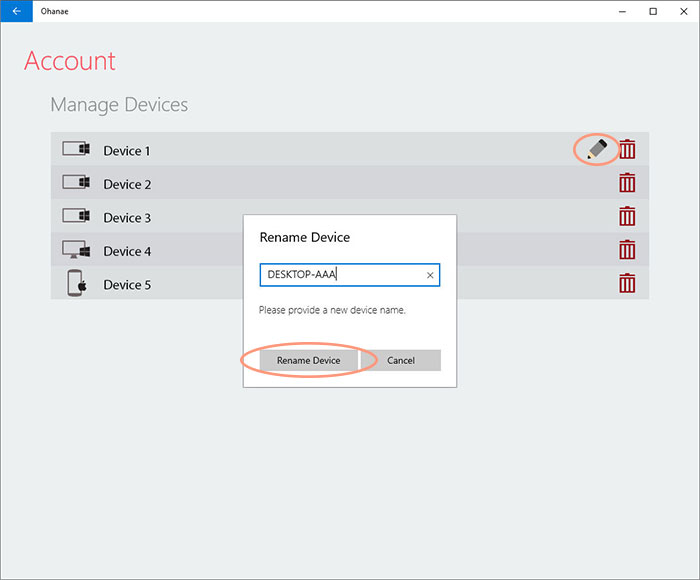The height and width of the screenshot is (580, 700).
Task: Delete Device 5 via the trash icon
Action: [627, 283]
